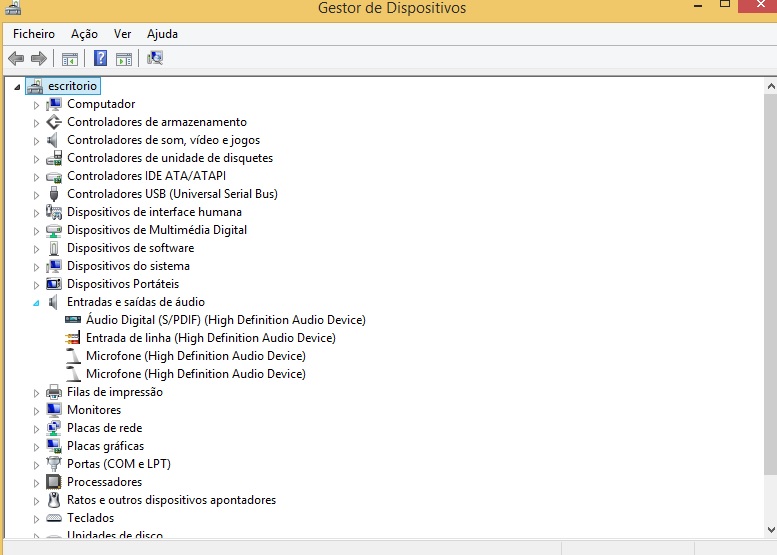Click the USB plug icon
Viewport: 777px width, 555px height.
coord(54,194)
